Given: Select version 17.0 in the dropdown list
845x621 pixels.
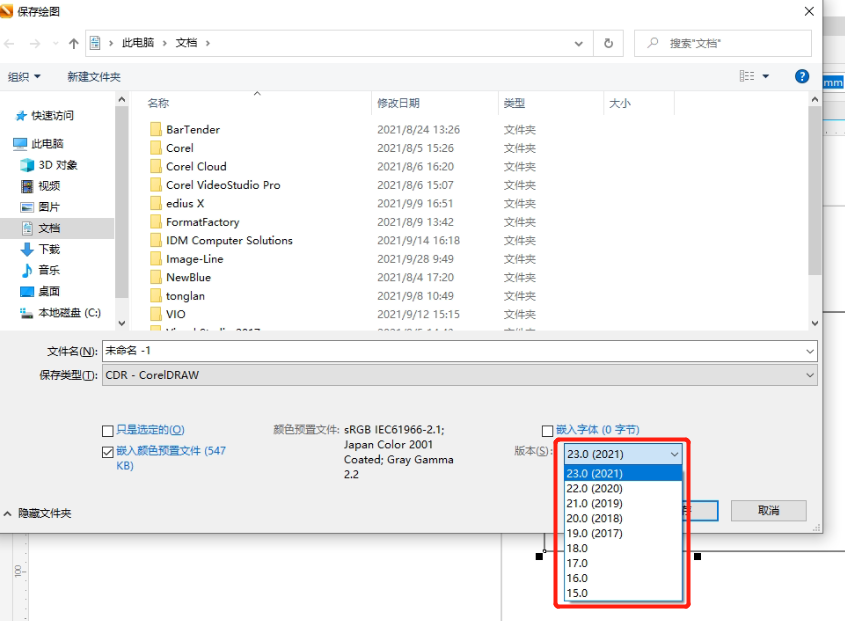Looking at the screenshot, I should (x=578, y=563).
